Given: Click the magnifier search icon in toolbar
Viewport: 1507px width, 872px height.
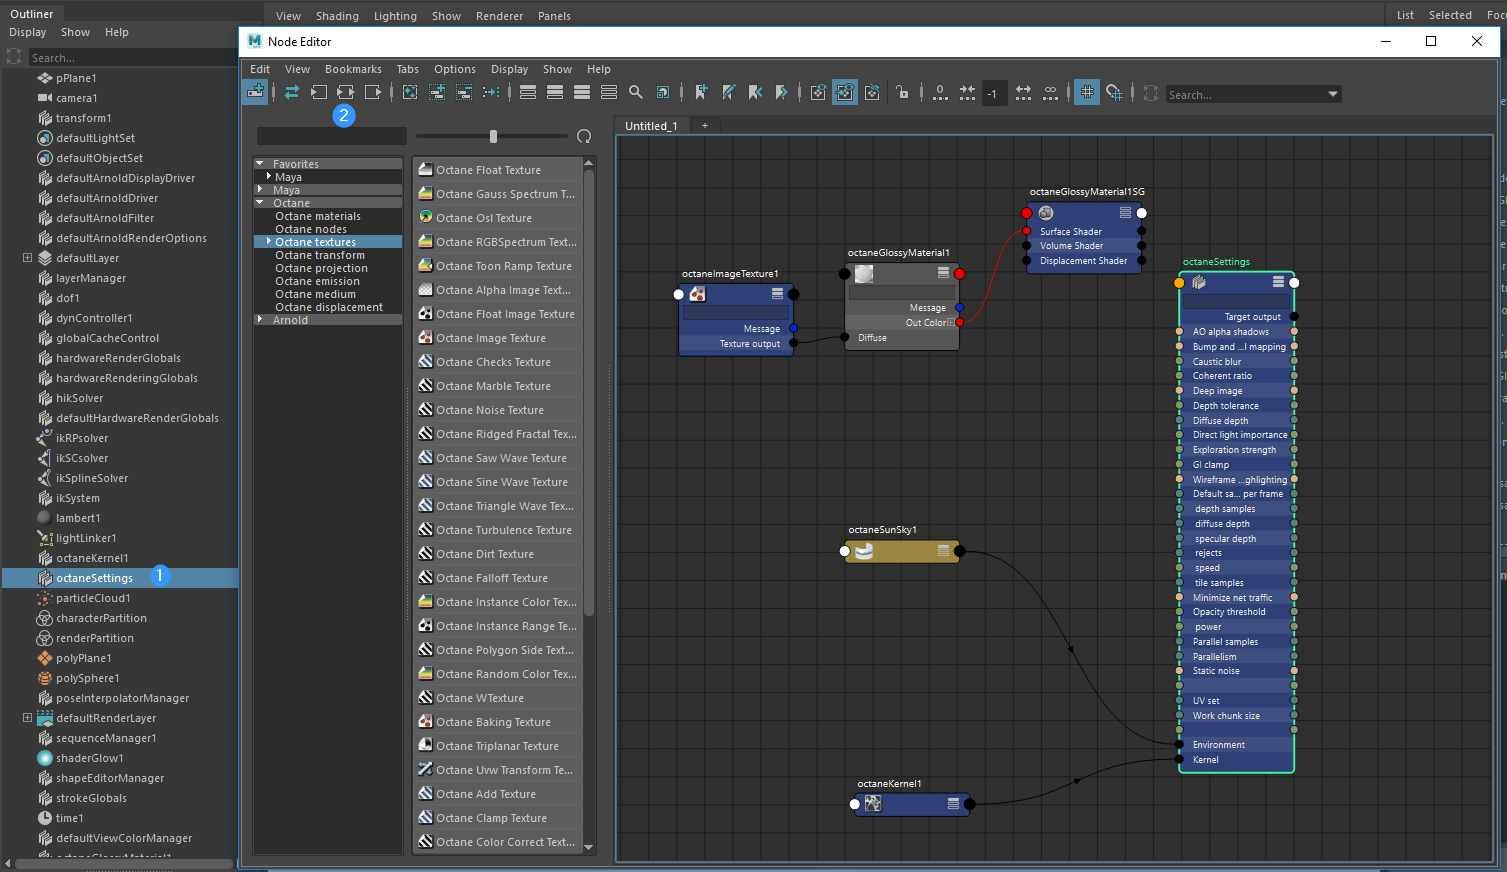Looking at the screenshot, I should pyautogui.click(x=636, y=92).
